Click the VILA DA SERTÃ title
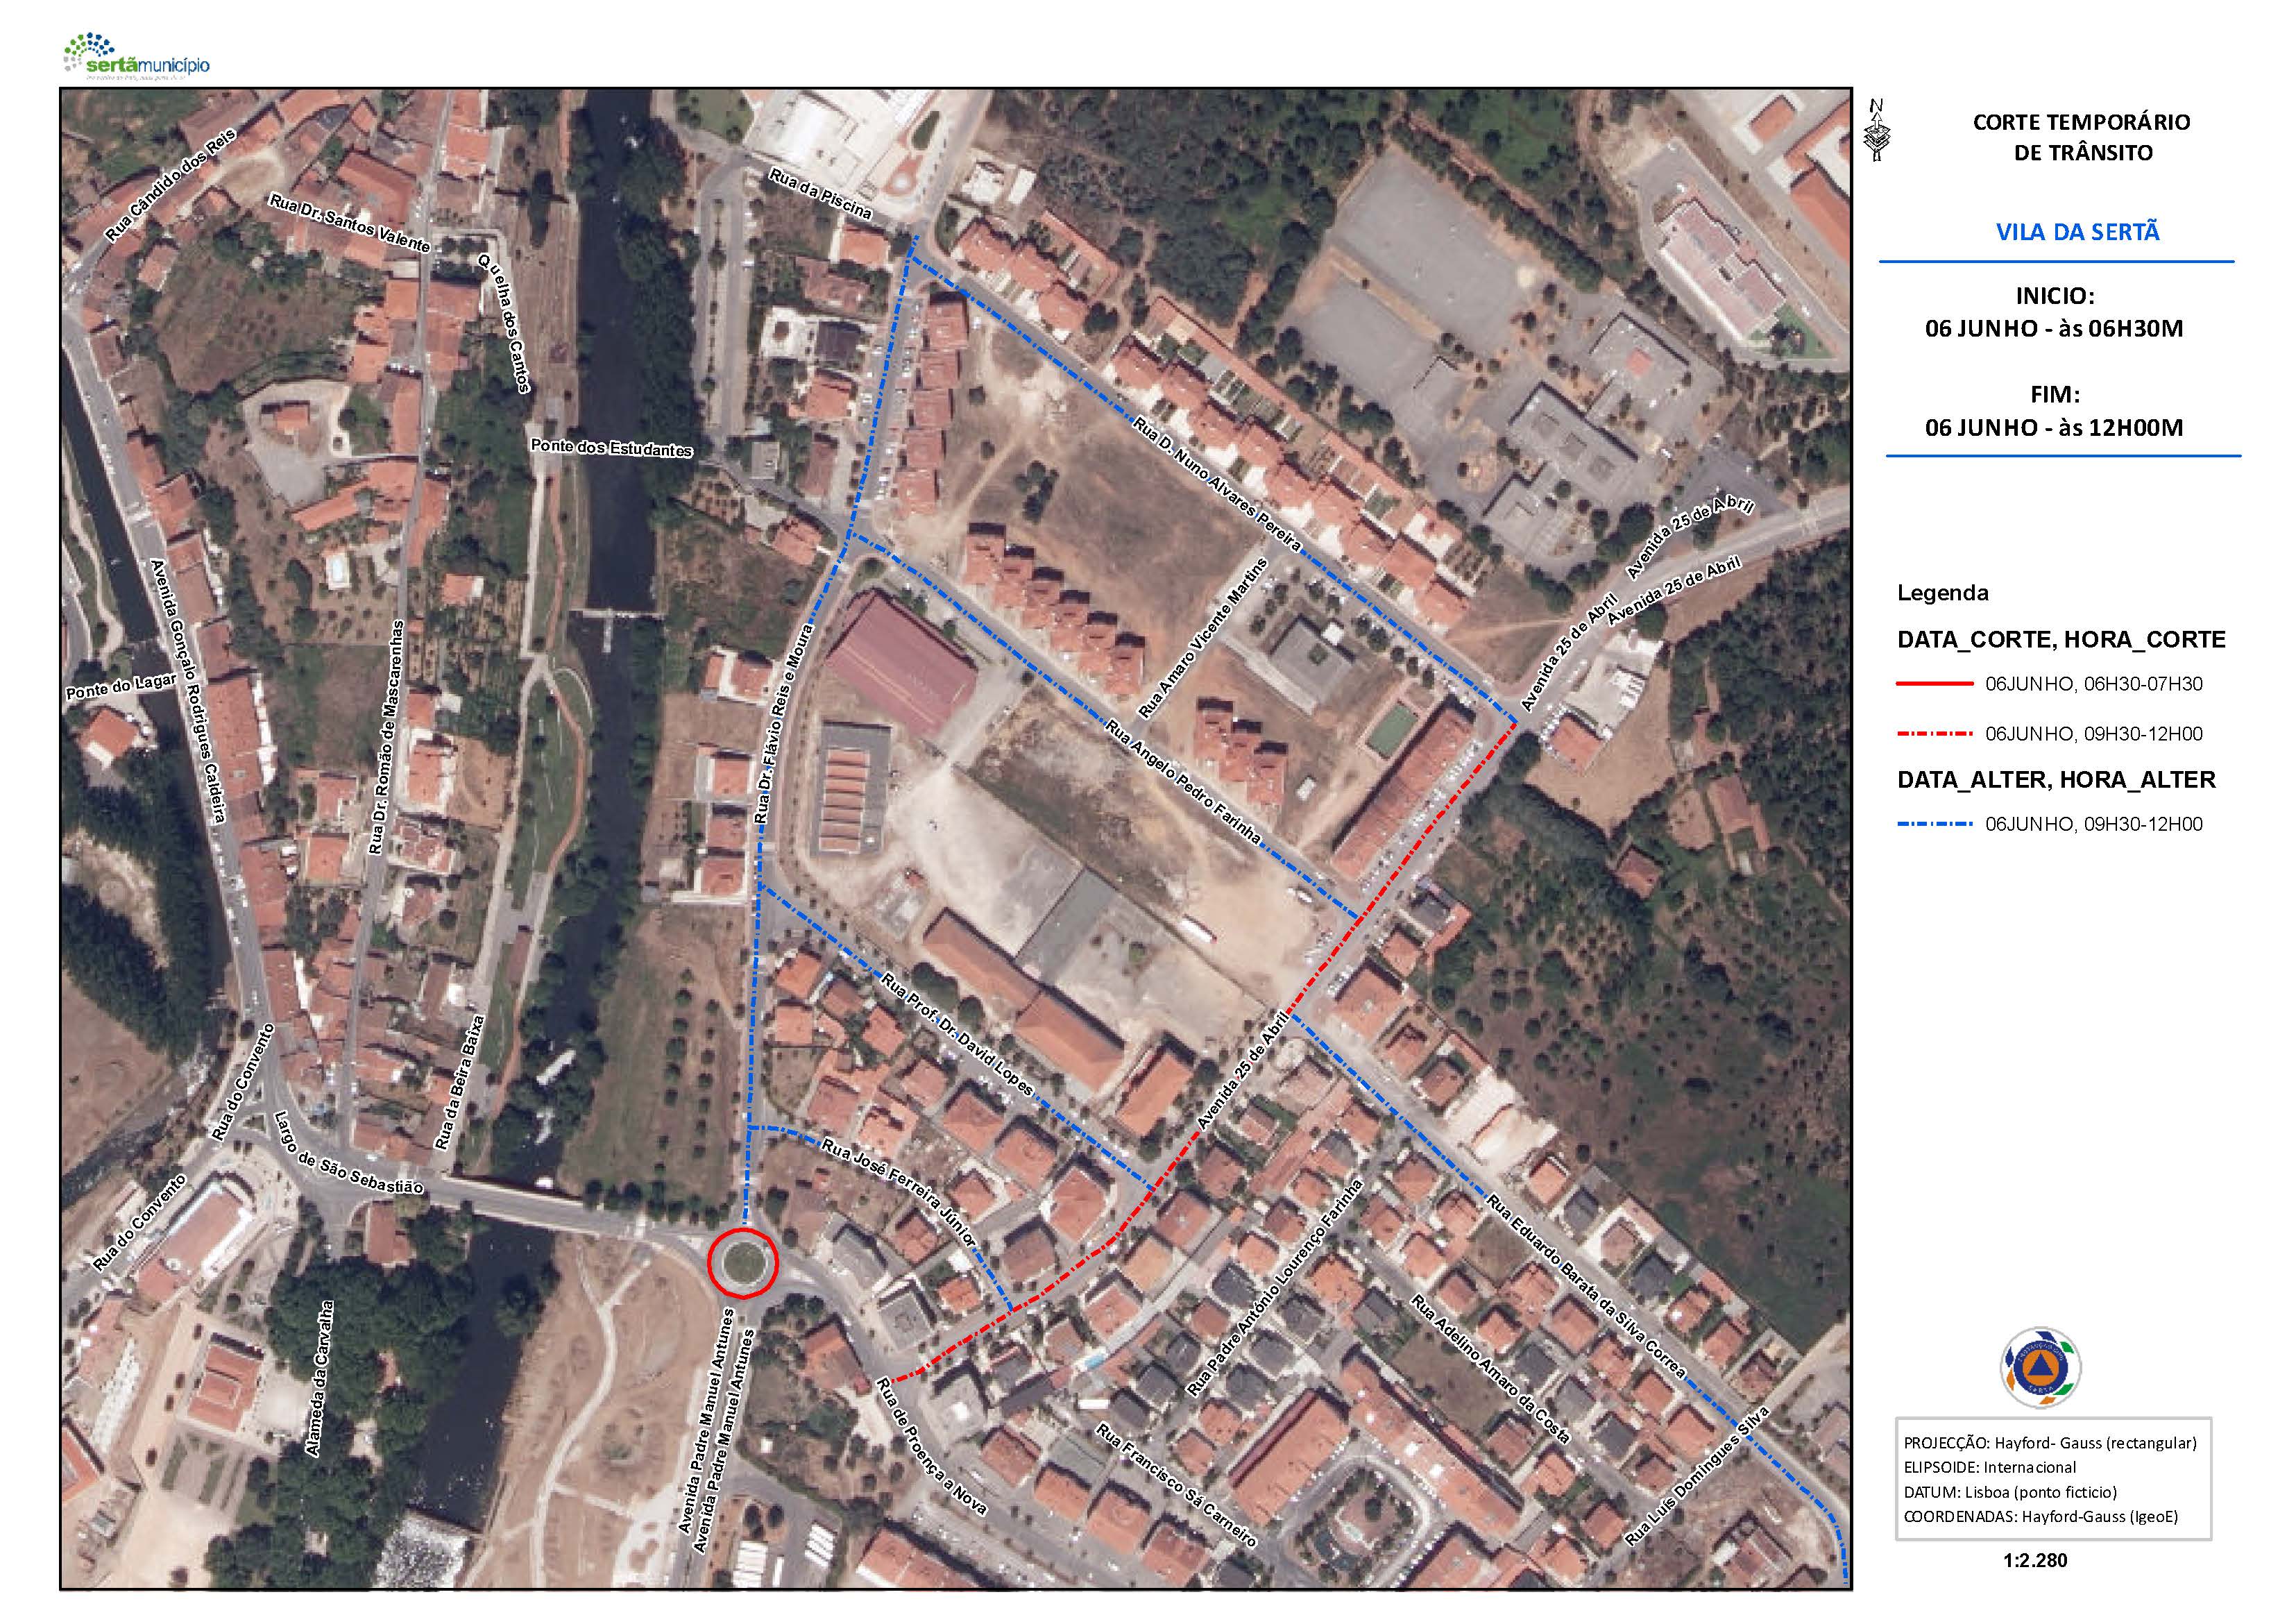Viewport: 2296px width, 1624px height. (2077, 232)
